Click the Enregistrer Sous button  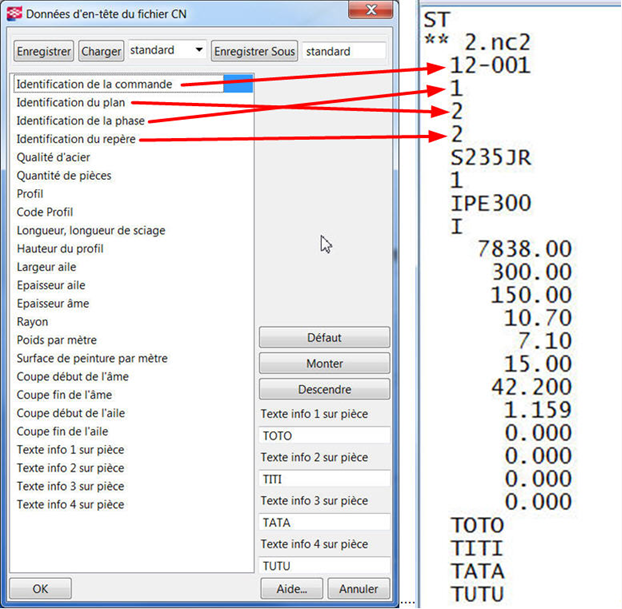point(254,51)
